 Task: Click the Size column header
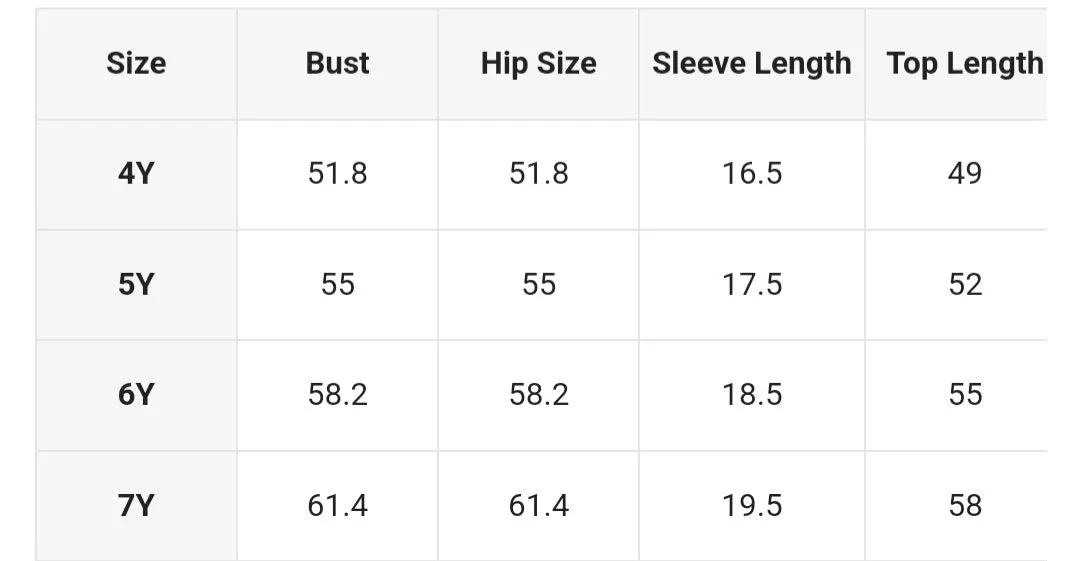136,63
